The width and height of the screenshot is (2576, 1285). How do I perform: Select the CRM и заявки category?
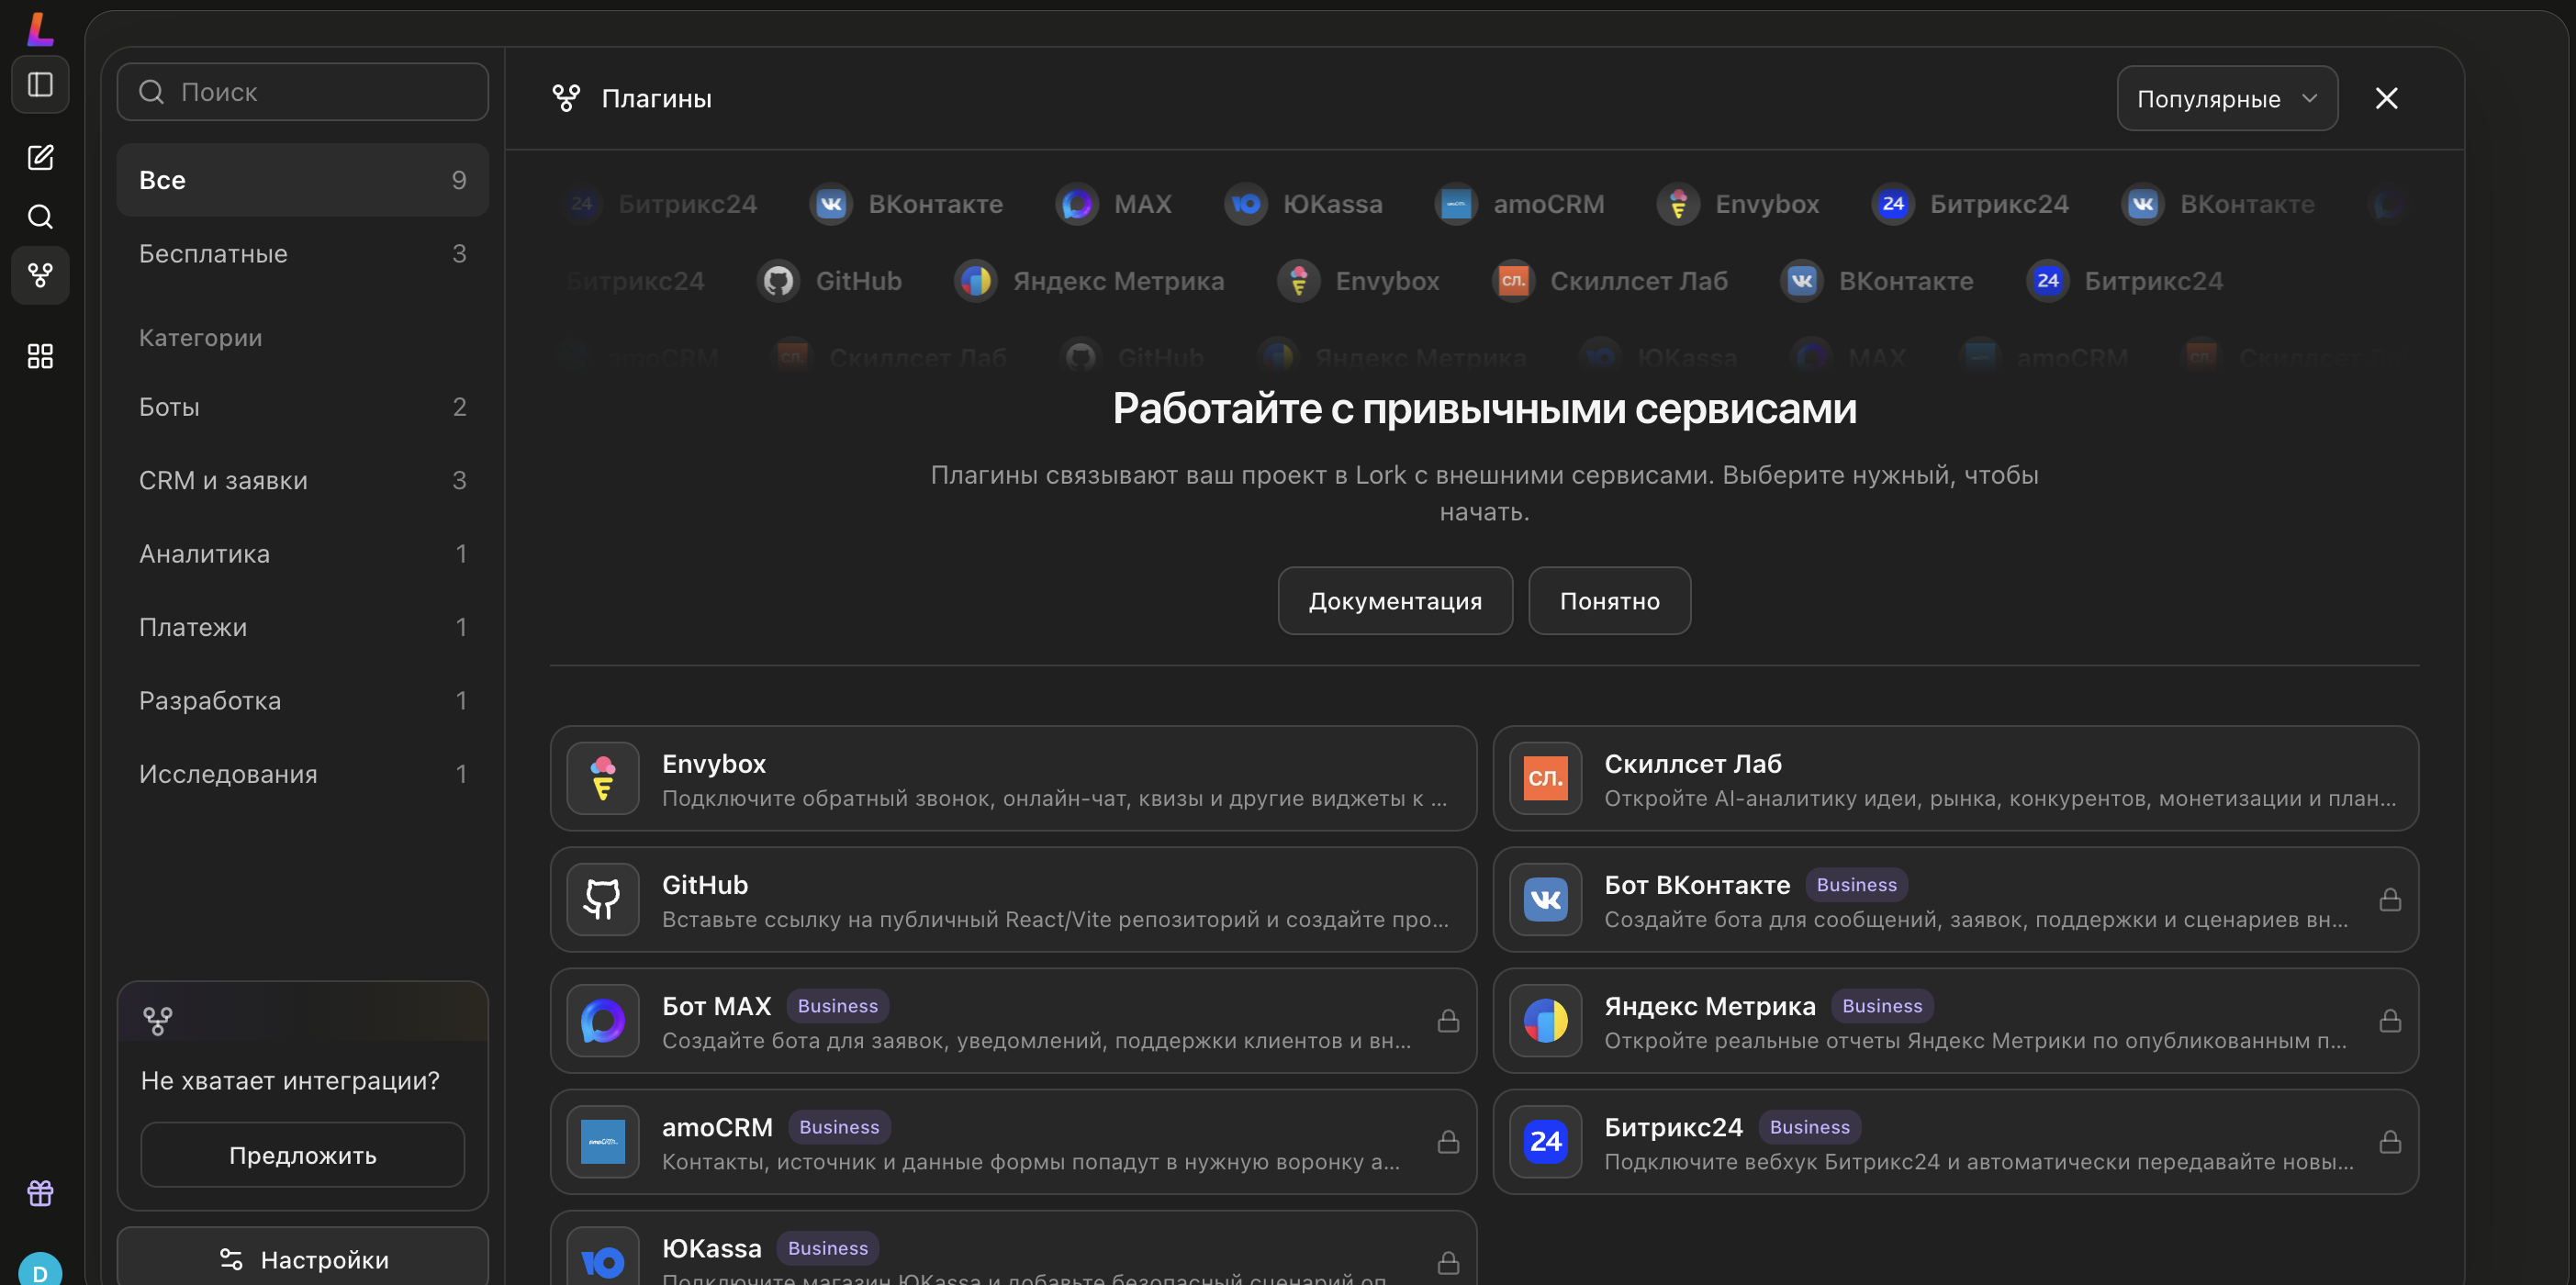pyautogui.click(x=302, y=480)
